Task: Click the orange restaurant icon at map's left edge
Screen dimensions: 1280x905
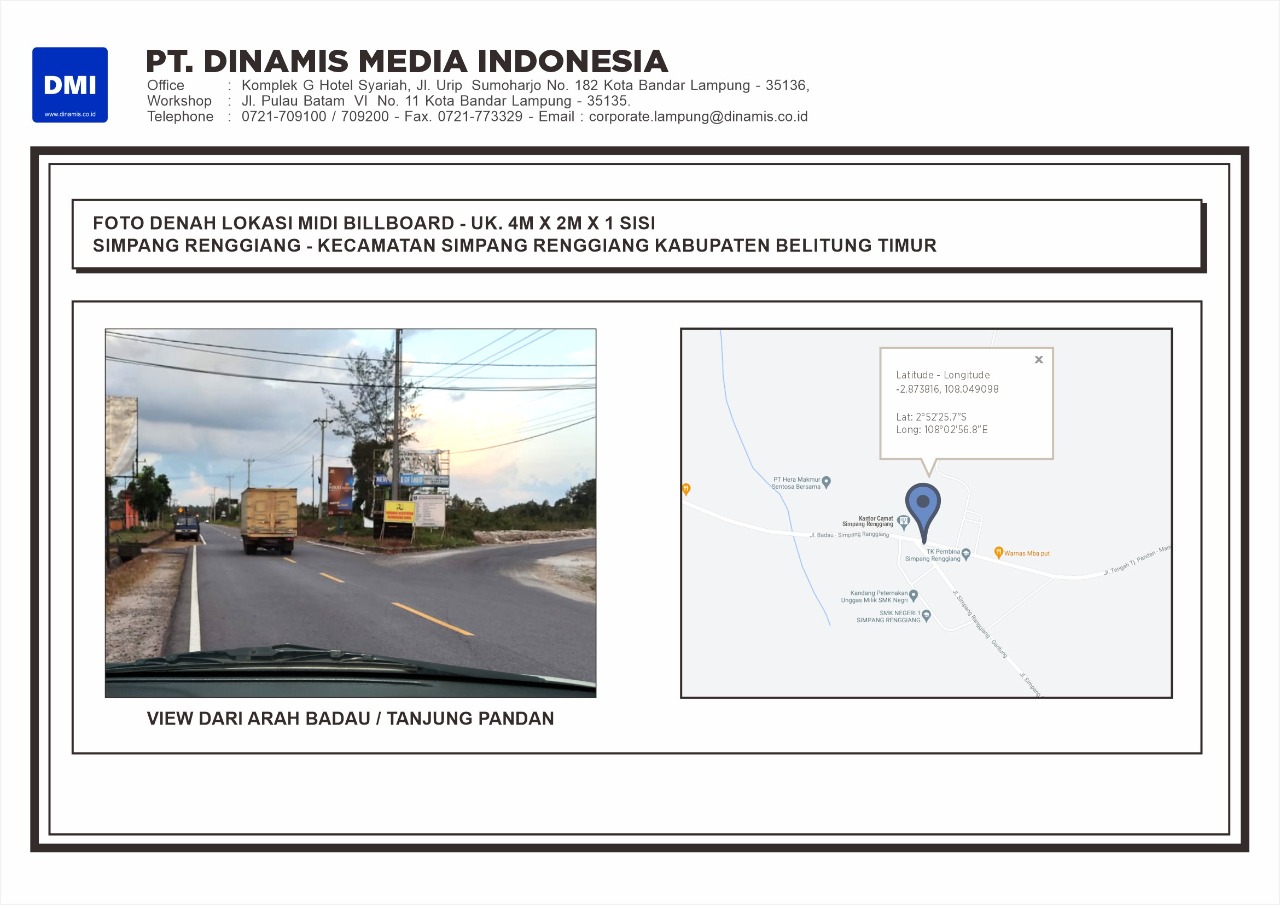Action: (686, 489)
